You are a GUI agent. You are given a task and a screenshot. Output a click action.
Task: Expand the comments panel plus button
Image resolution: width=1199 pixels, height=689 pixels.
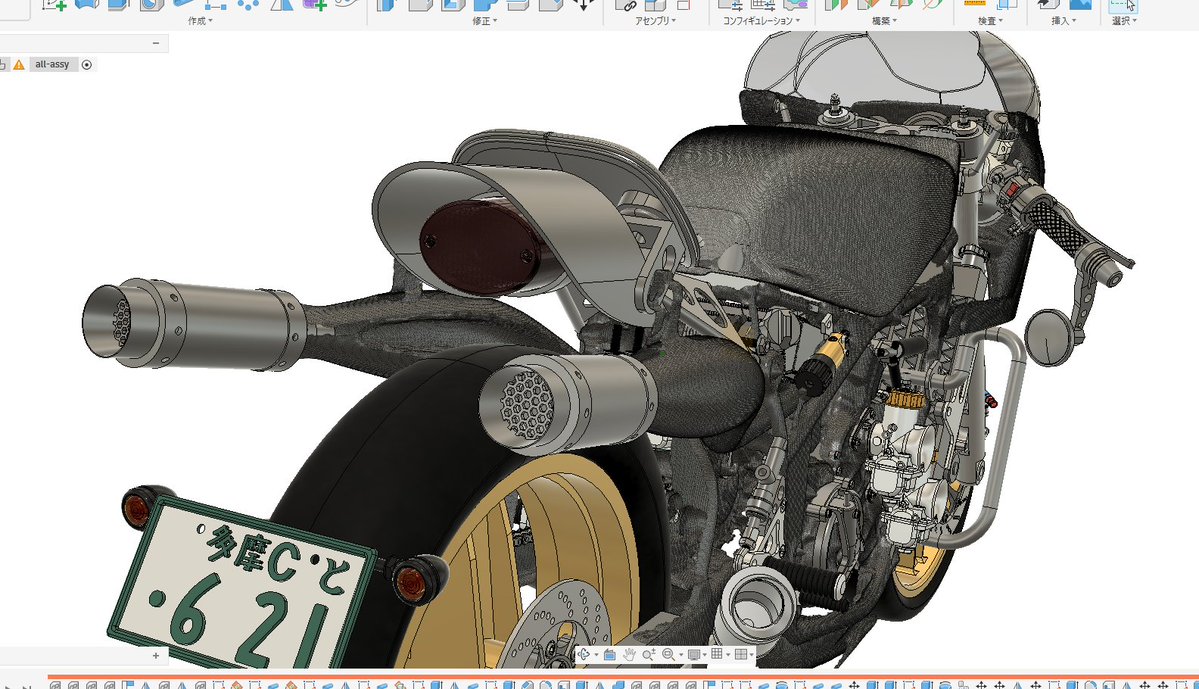click(x=156, y=655)
